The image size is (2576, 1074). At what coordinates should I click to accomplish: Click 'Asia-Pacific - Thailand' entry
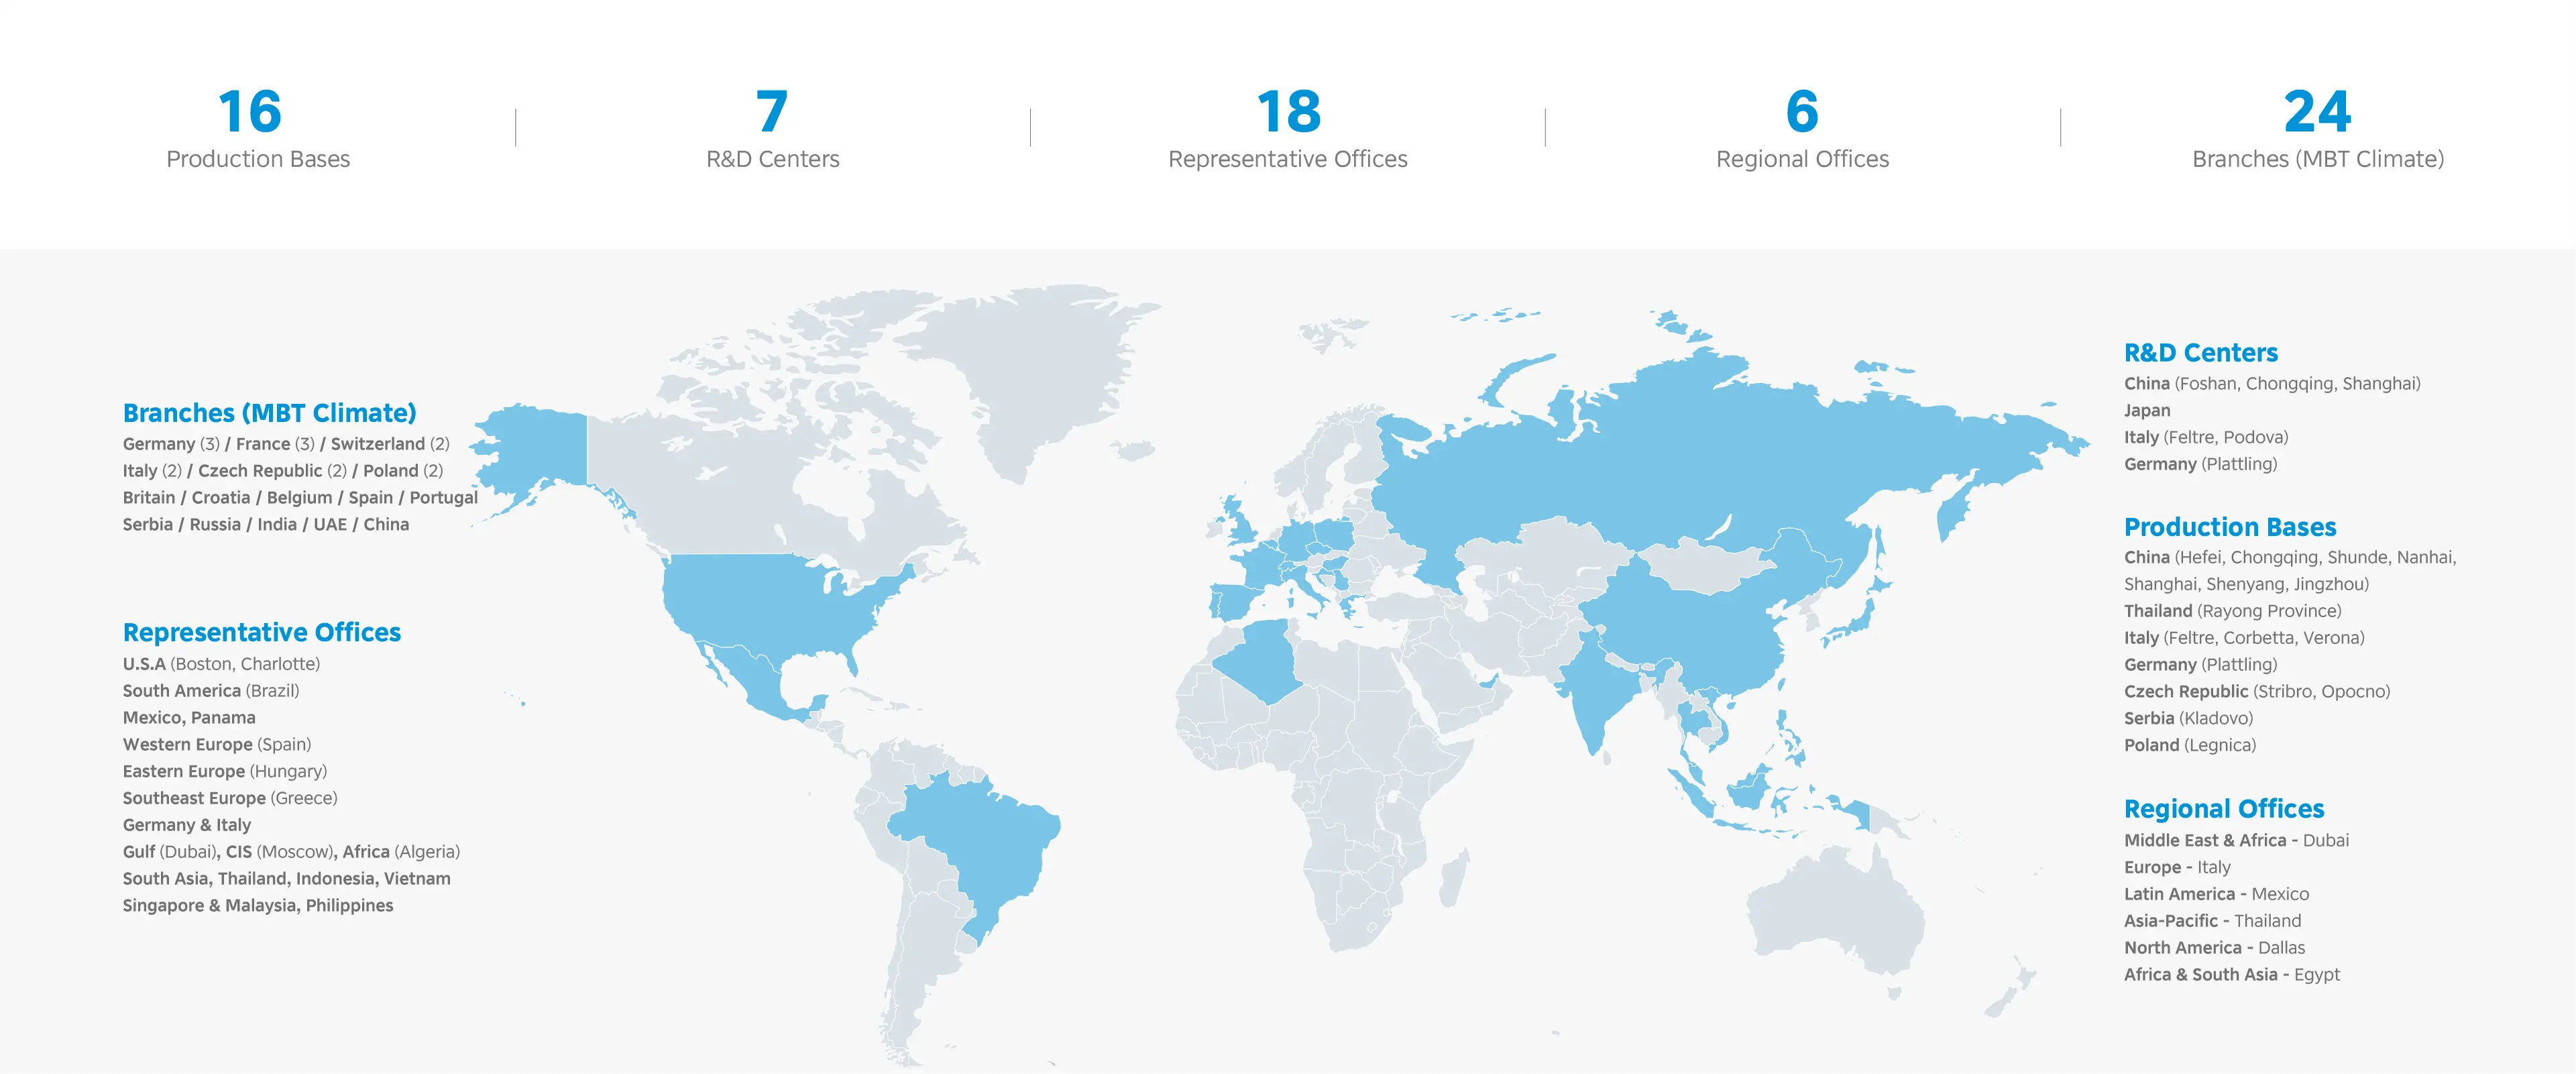2212,921
